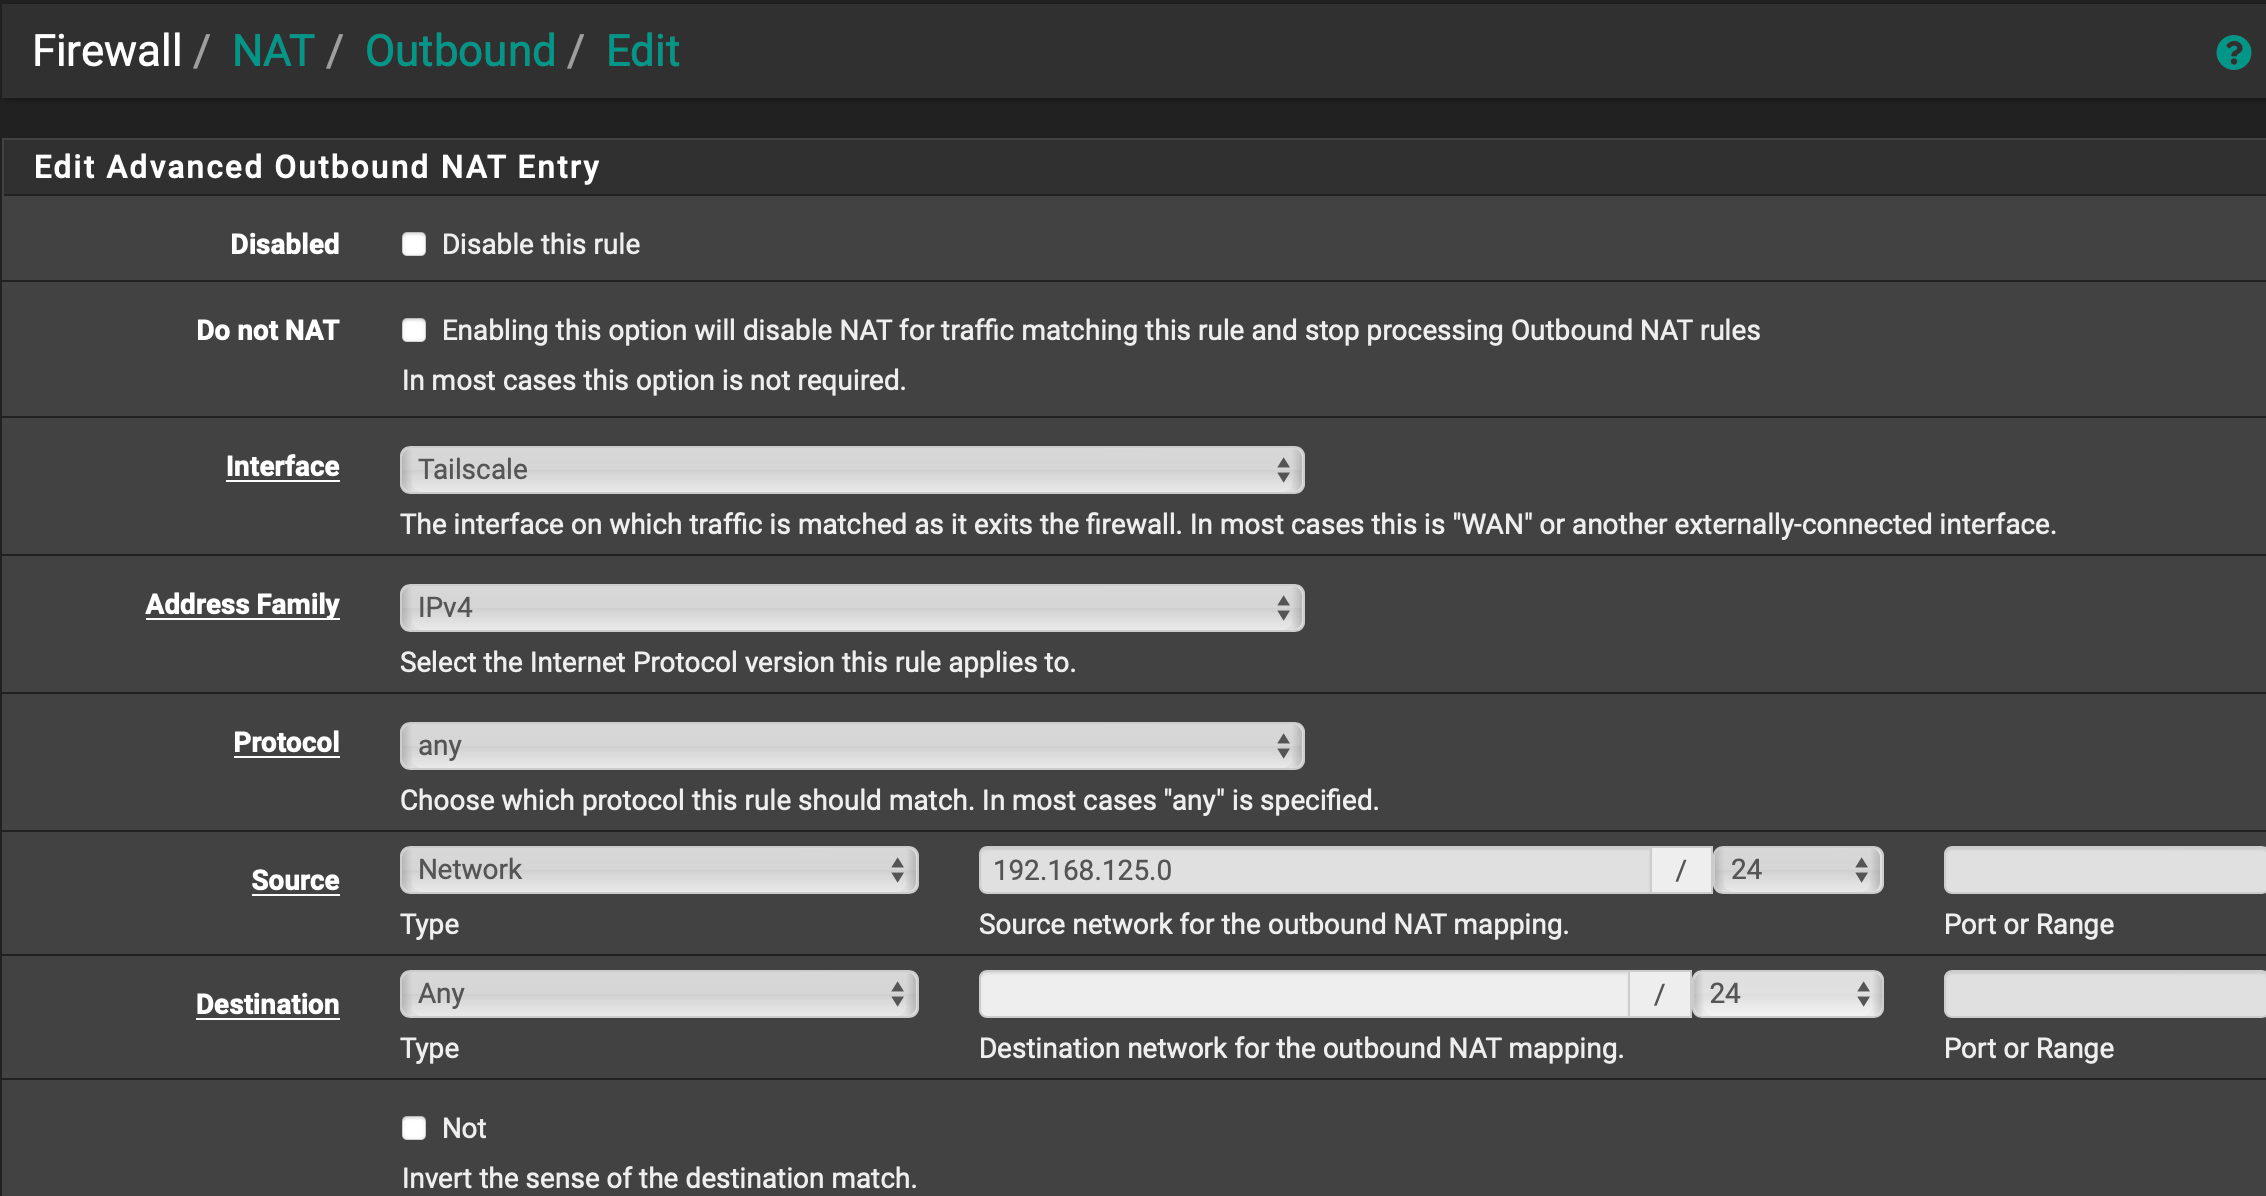Open the Protocol dropdown set to any

pos(852,746)
